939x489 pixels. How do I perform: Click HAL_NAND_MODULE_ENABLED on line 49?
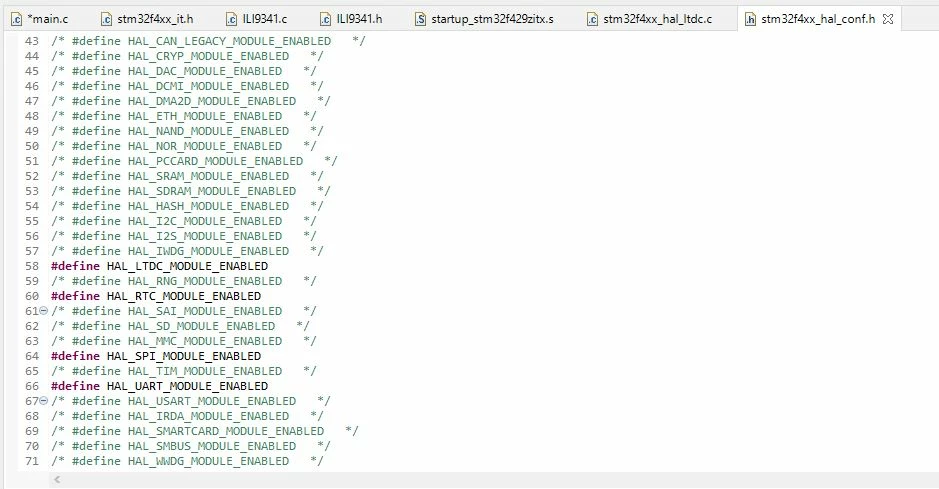tap(208, 131)
